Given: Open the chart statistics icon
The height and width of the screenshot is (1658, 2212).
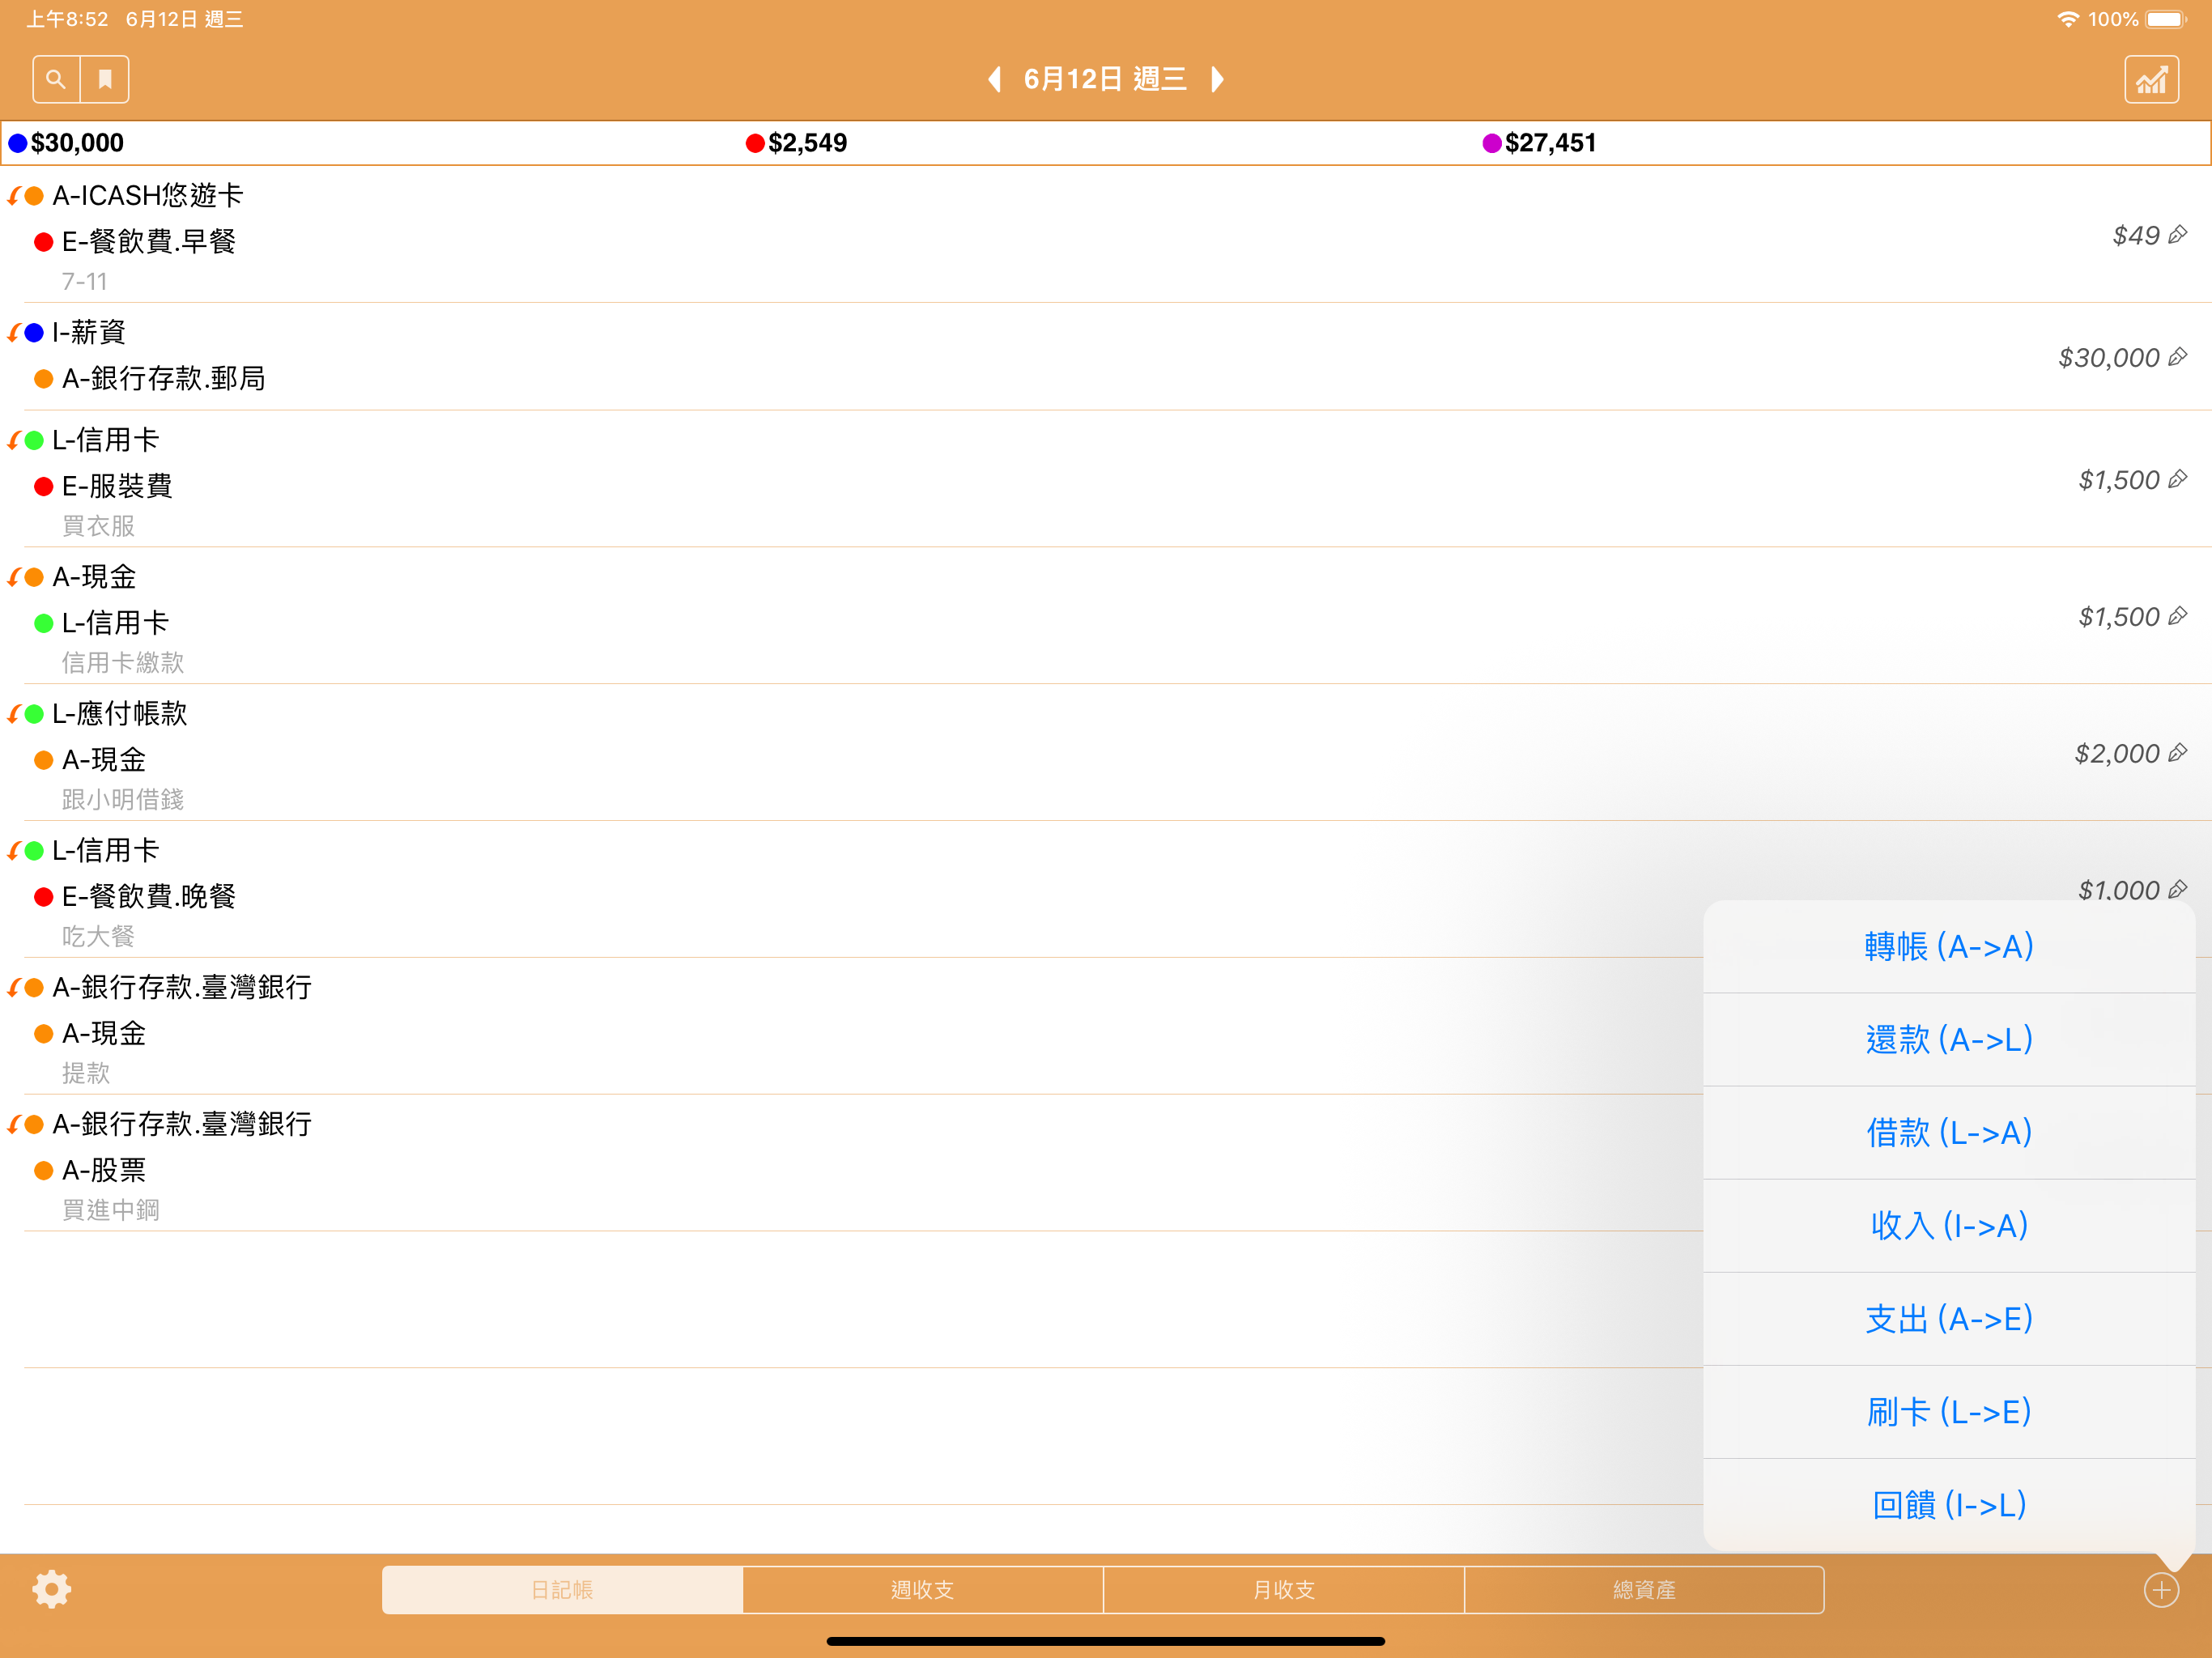Looking at the screenshot, I should pyautogui.click(x=2151, y=79).
